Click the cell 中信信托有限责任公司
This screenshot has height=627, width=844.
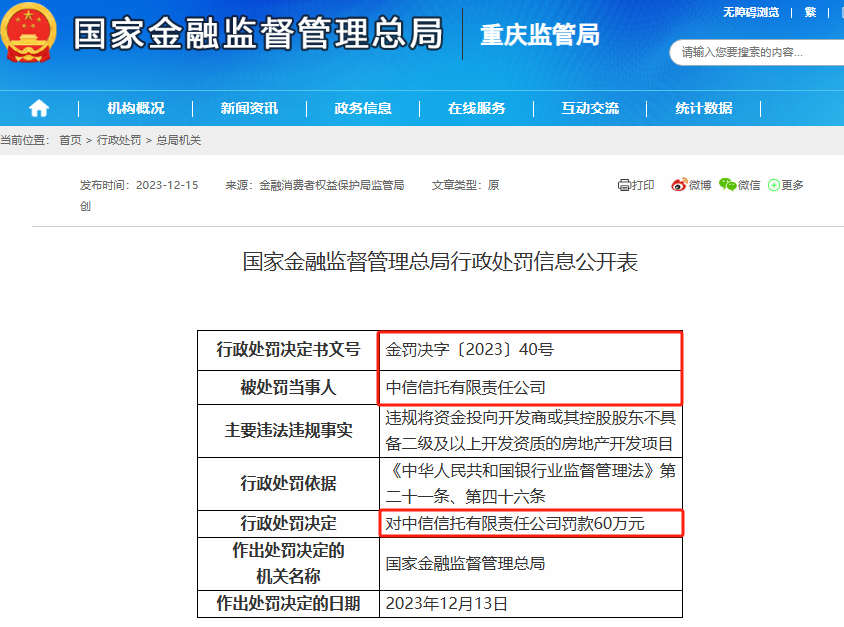[530, 388]
